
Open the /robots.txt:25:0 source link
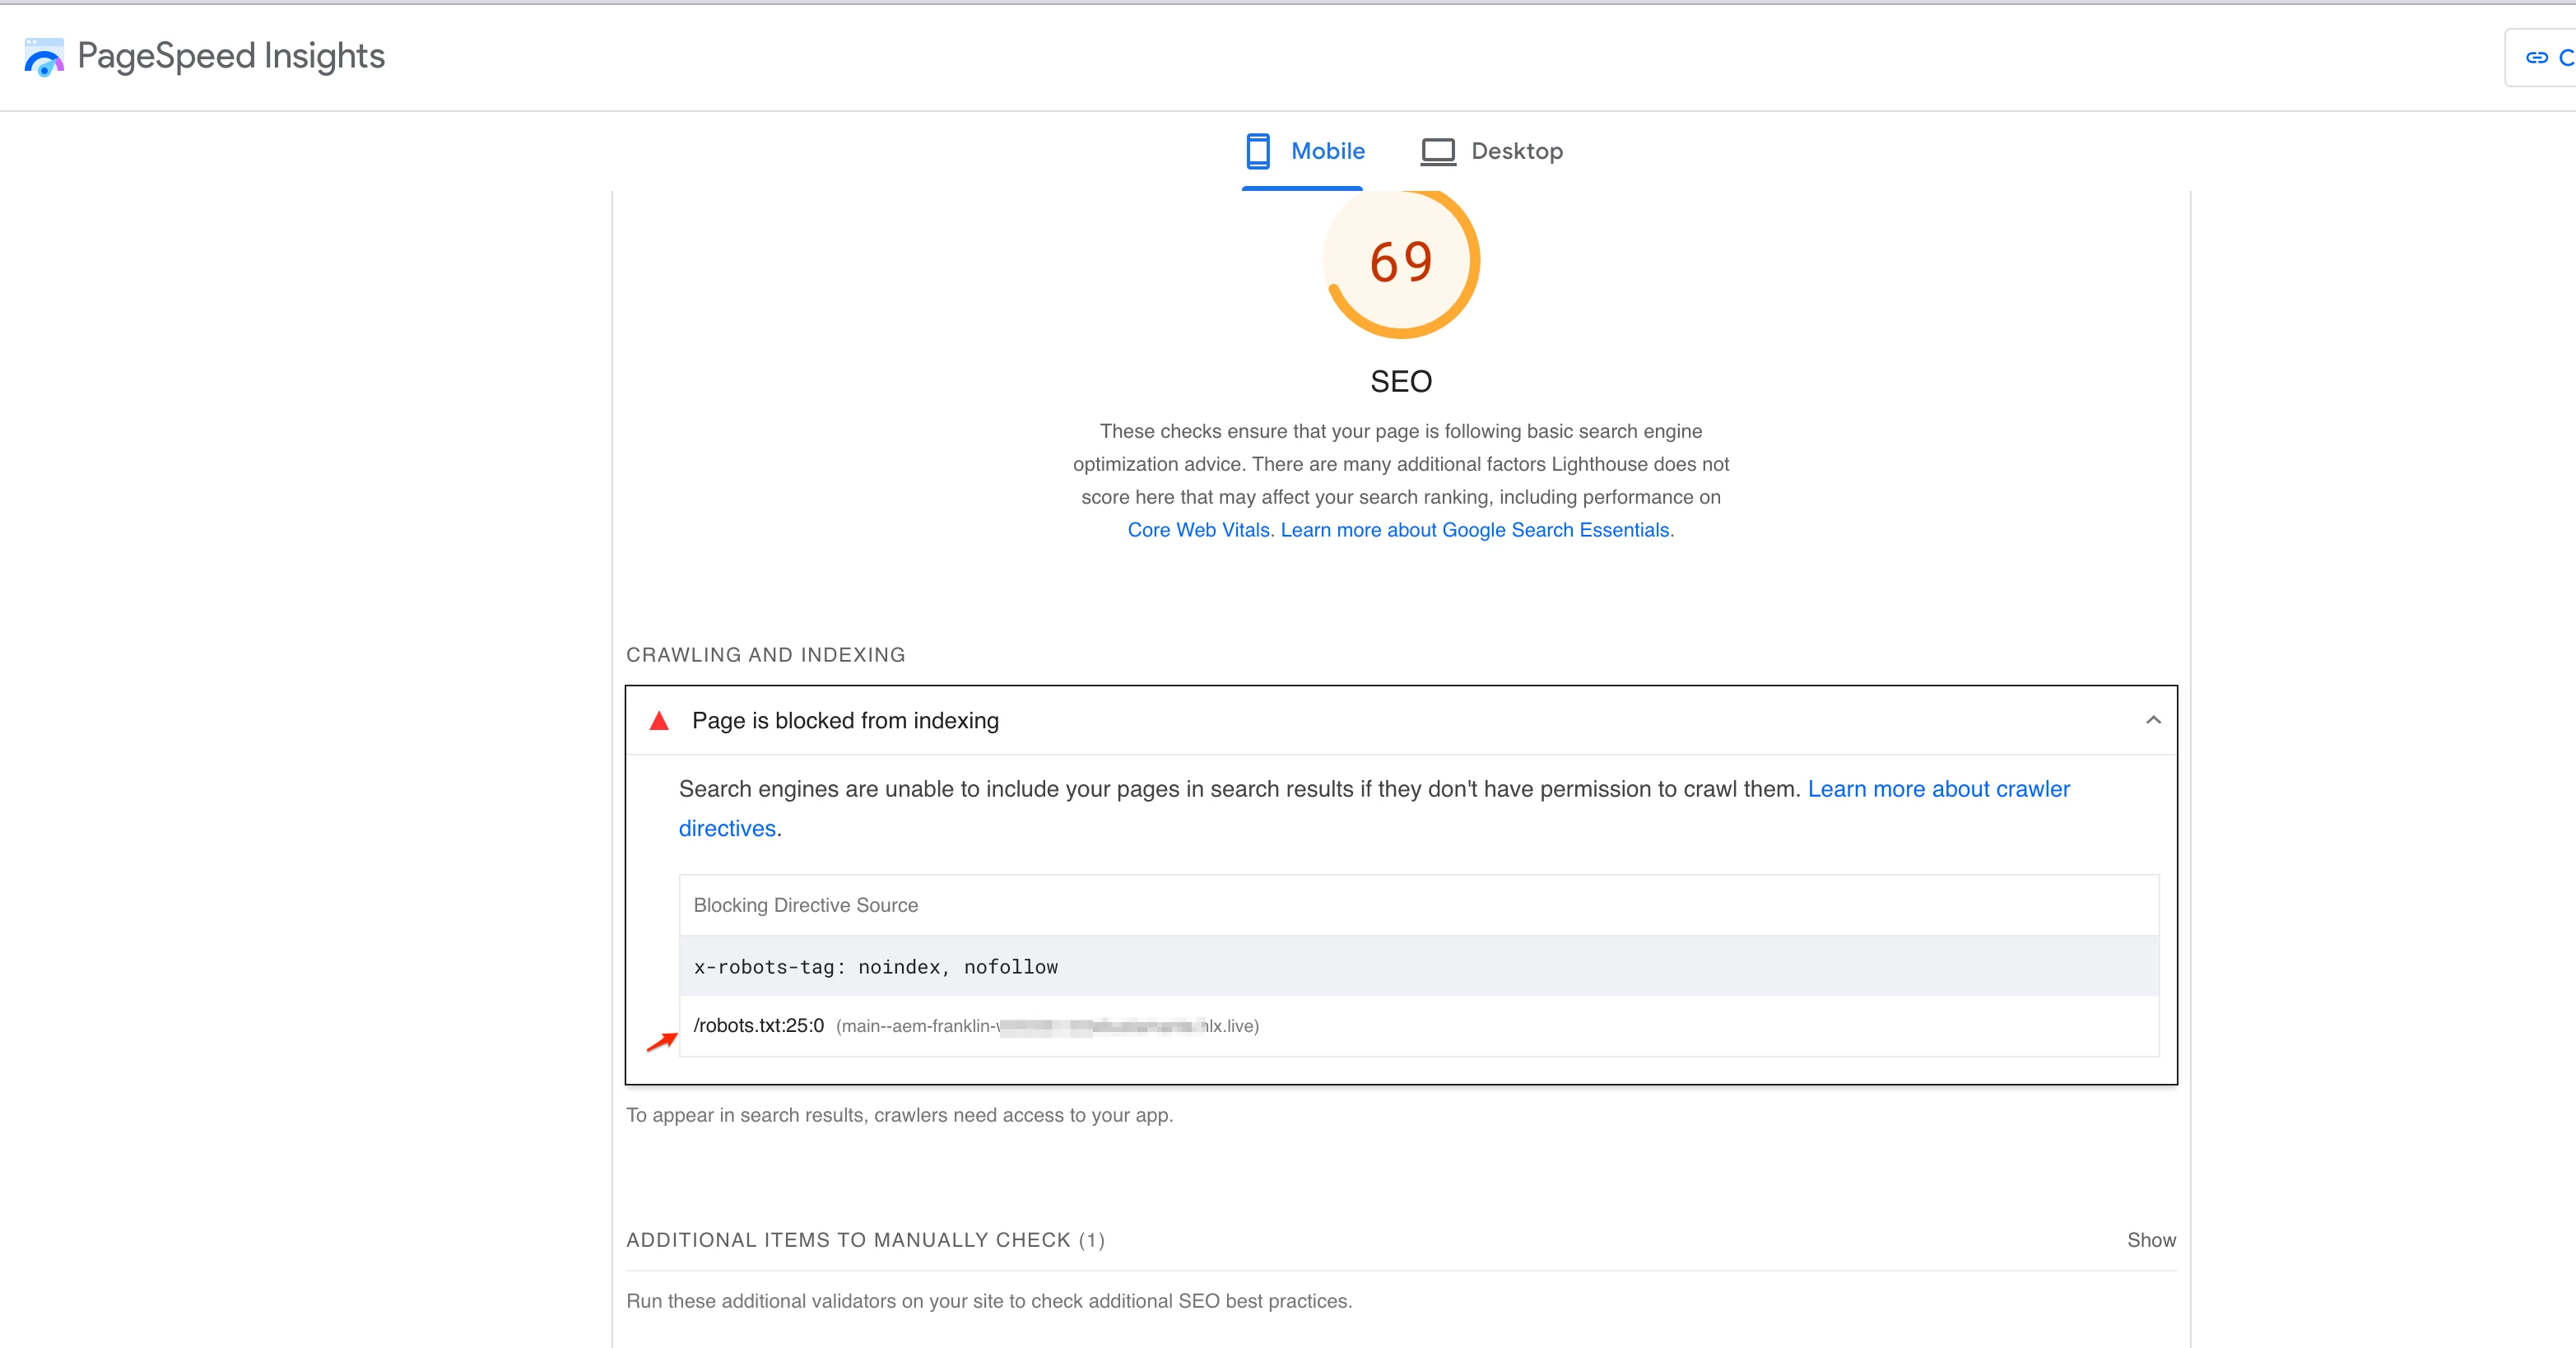point(758,1026)
